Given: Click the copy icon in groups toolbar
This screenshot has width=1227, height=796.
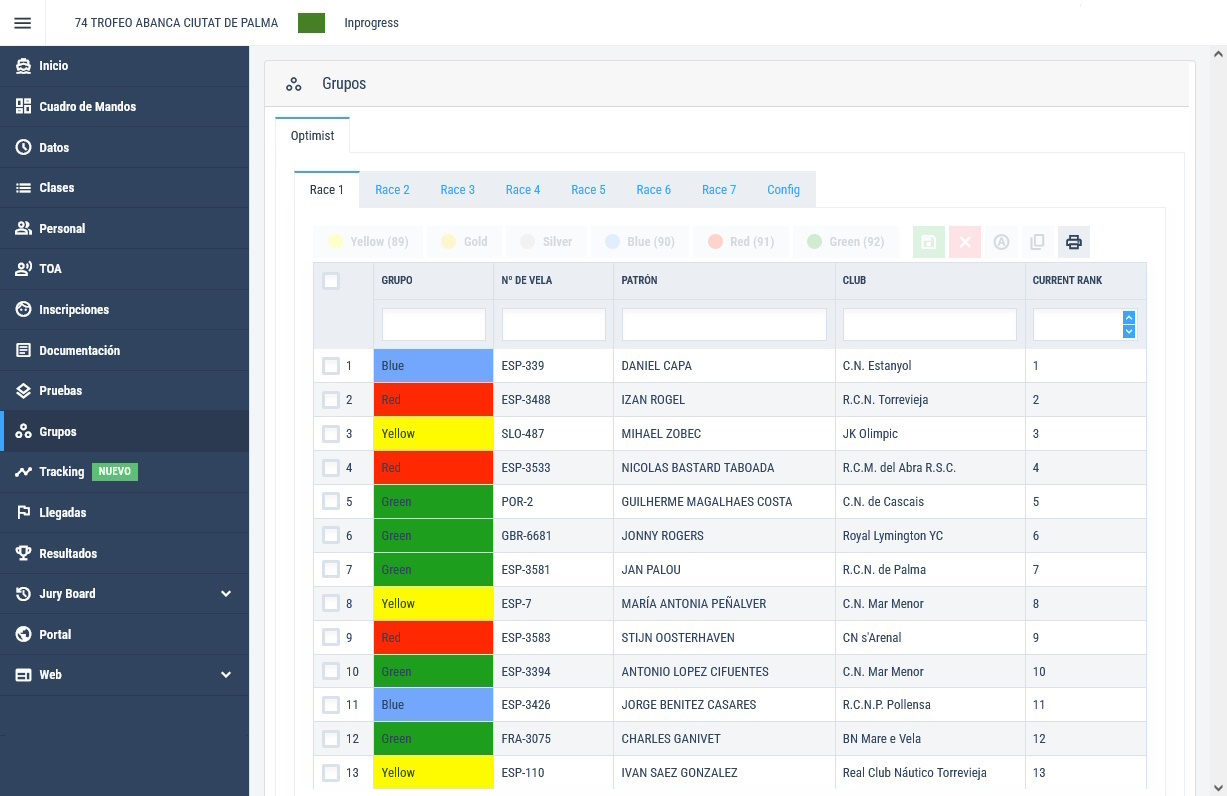Looking at the screenshot, I should [1037, 242].
